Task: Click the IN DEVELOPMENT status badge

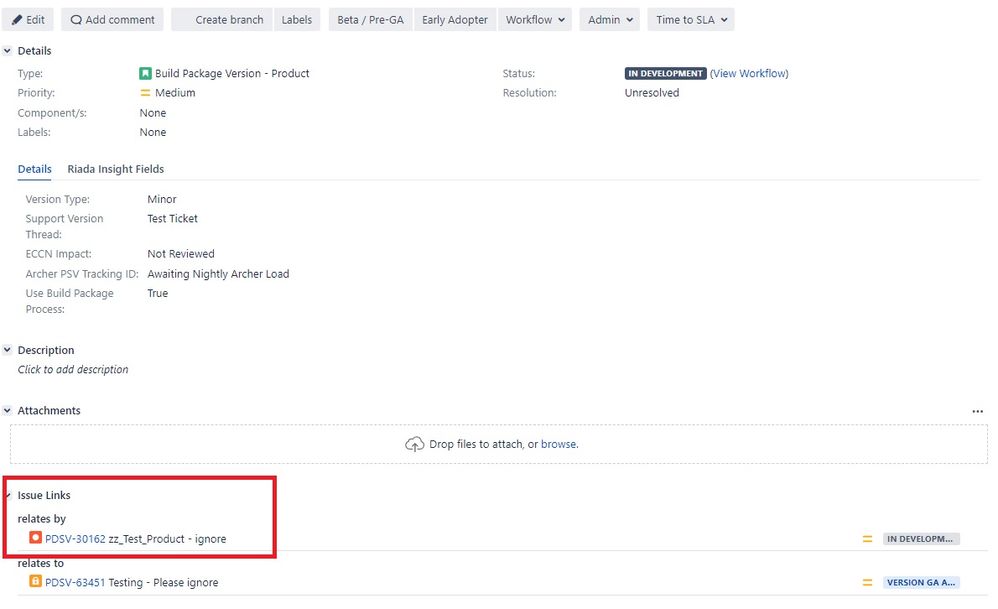Action: pos(665,74)
